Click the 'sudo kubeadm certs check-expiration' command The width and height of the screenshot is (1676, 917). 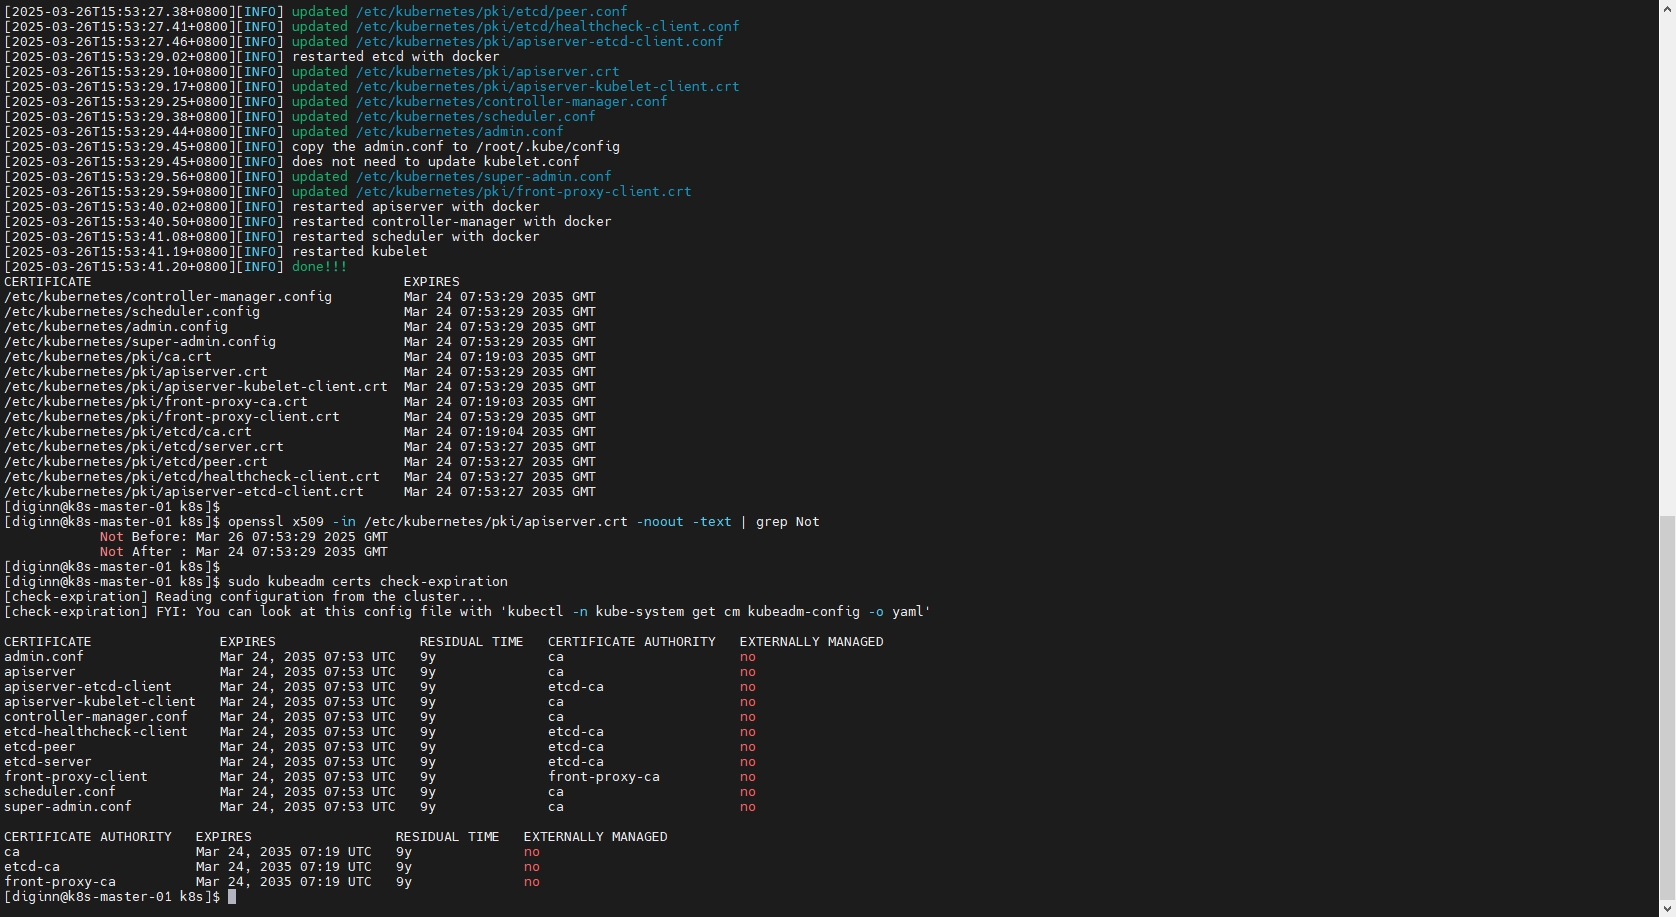(367, 582)
